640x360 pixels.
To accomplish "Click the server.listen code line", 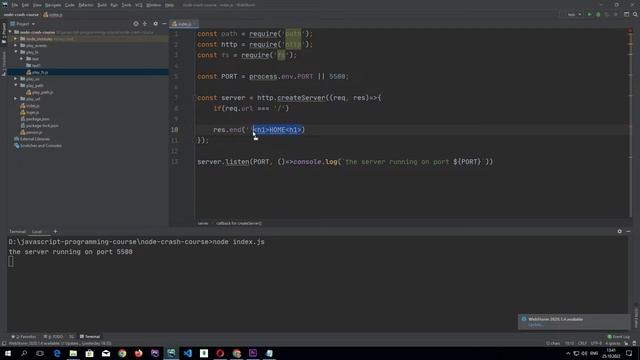I will 345,162.
